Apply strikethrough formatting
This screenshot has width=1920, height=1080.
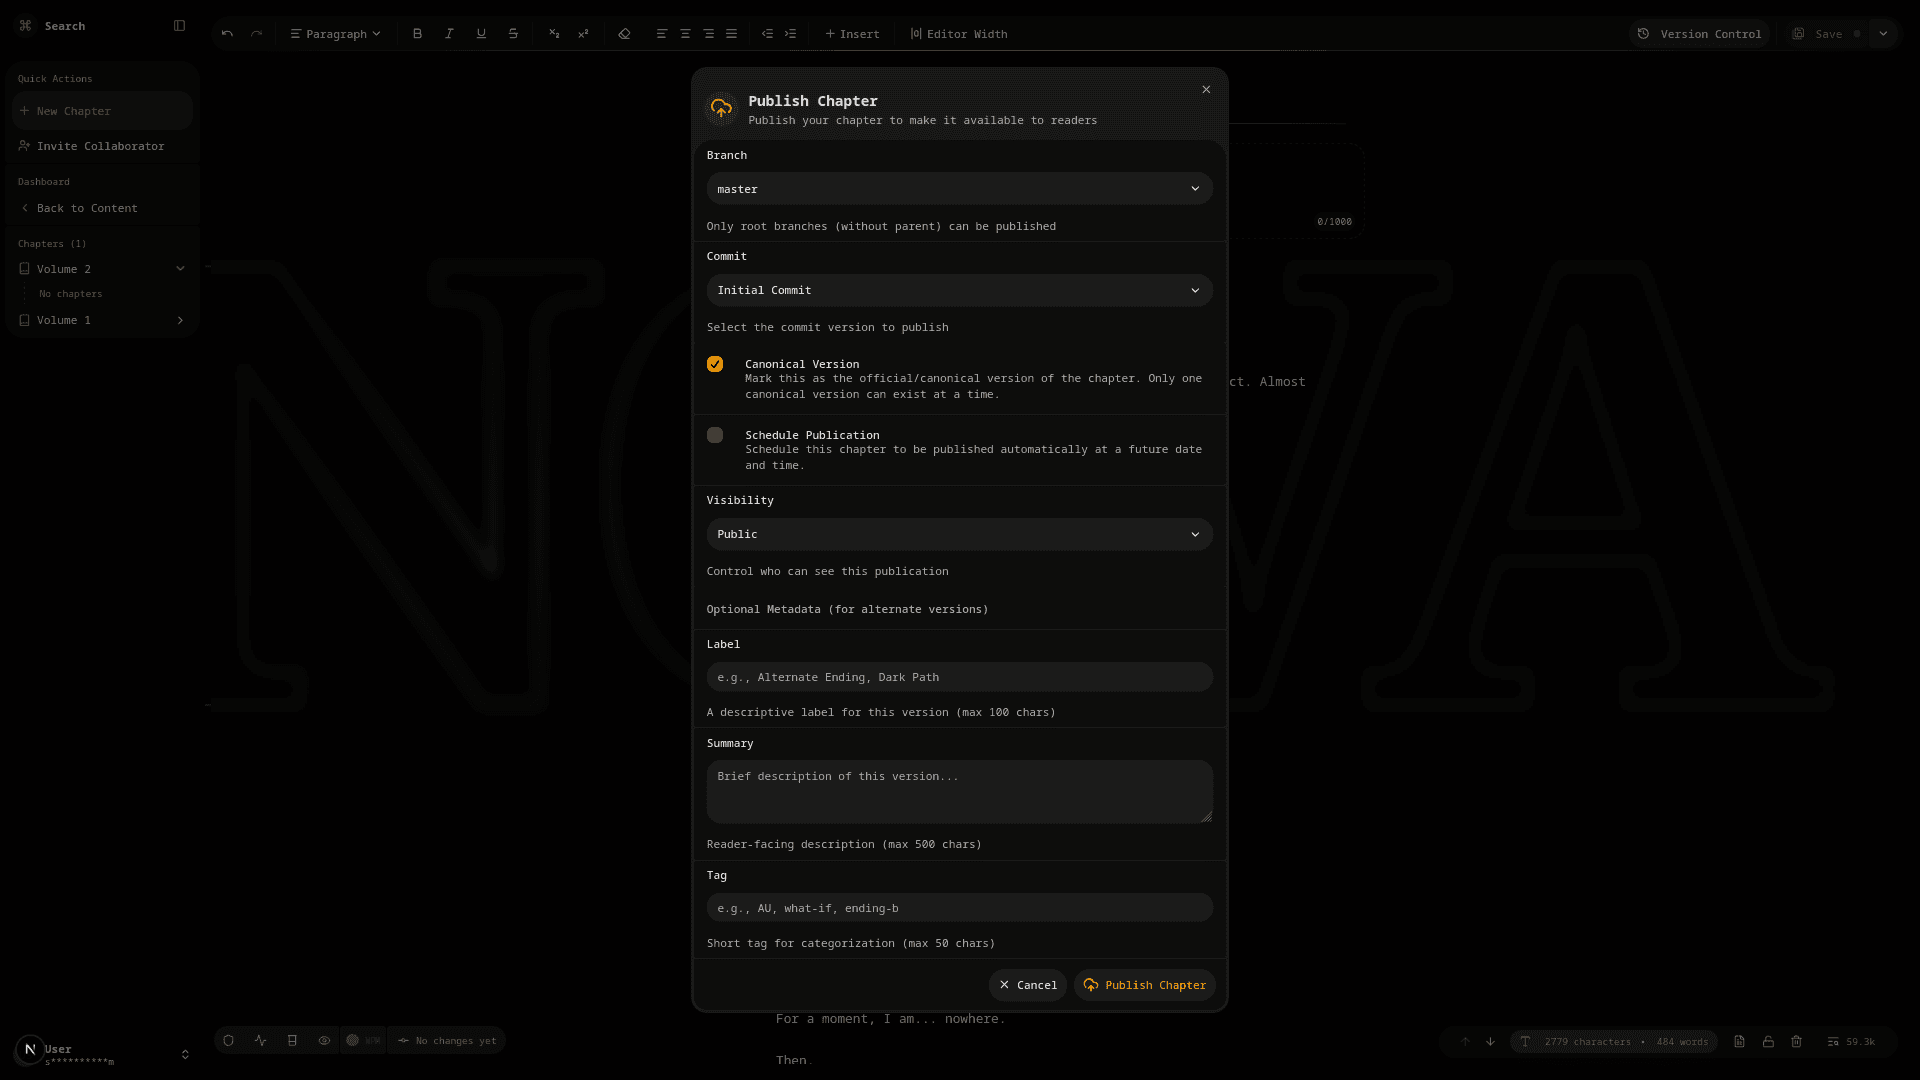pyautogui.click(x=513, y=33)
